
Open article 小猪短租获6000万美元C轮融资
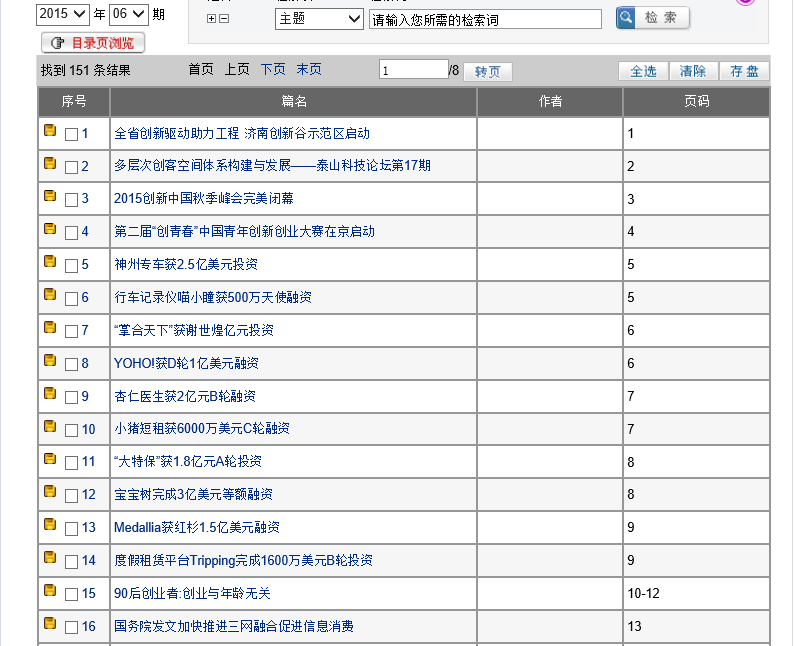(x=202, y=429)
